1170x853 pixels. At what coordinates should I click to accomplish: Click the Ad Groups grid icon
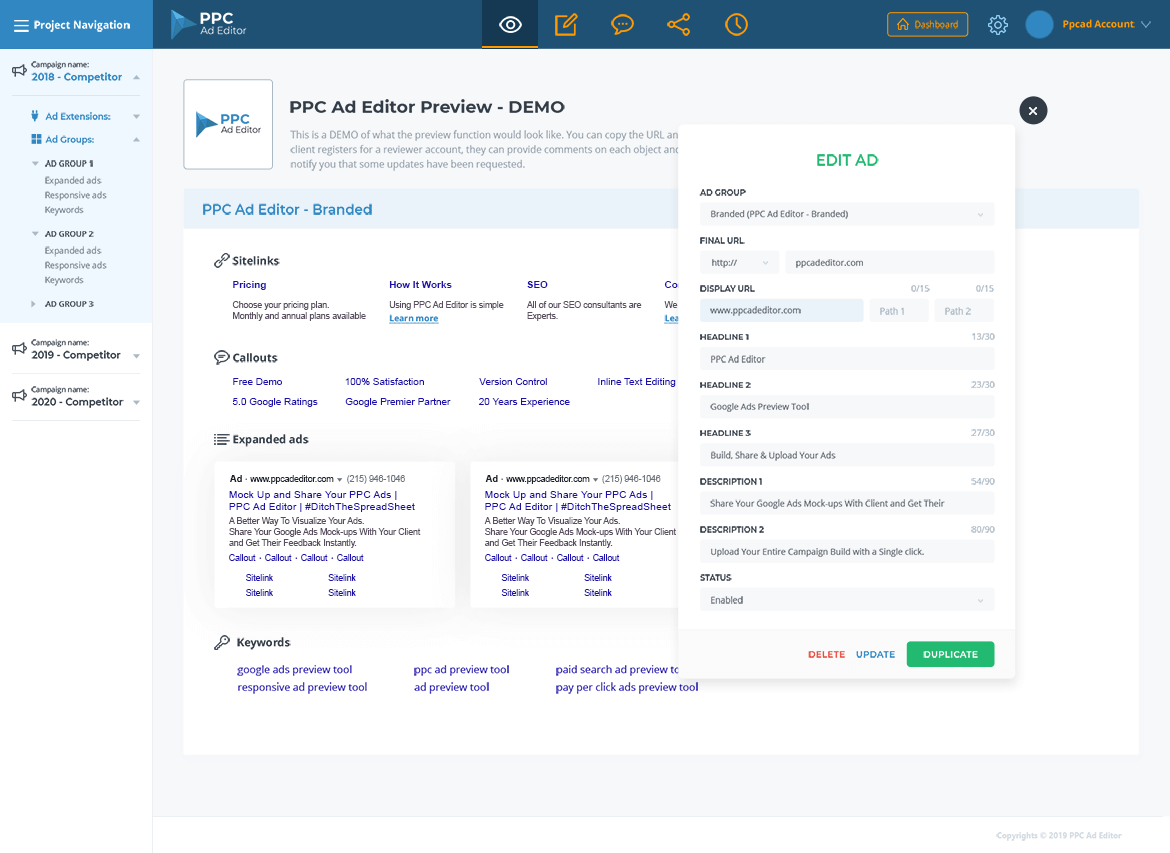pyautogui.click(x=36, y=139)
